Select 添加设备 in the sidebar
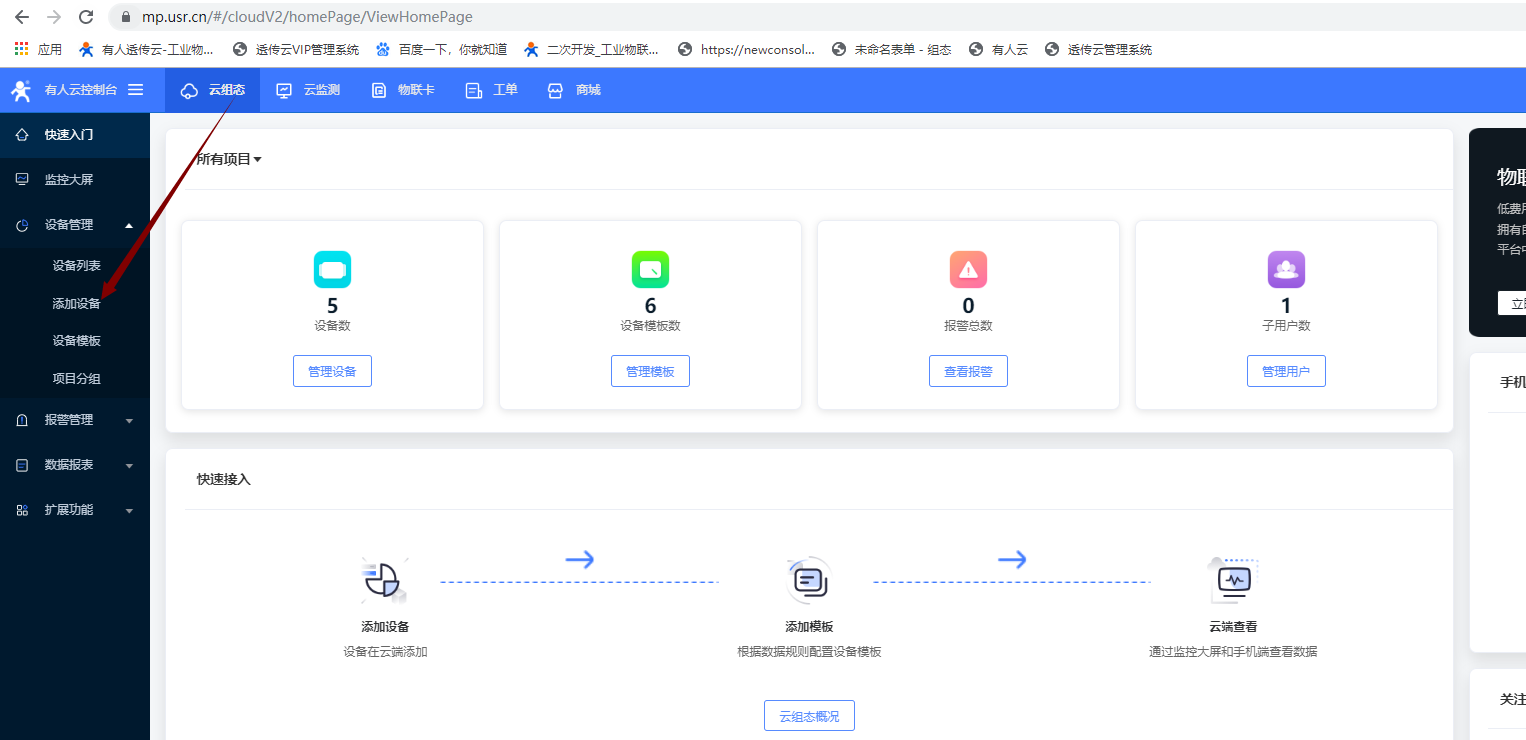This screenshot has width=1526, height=740. (77, 303)
